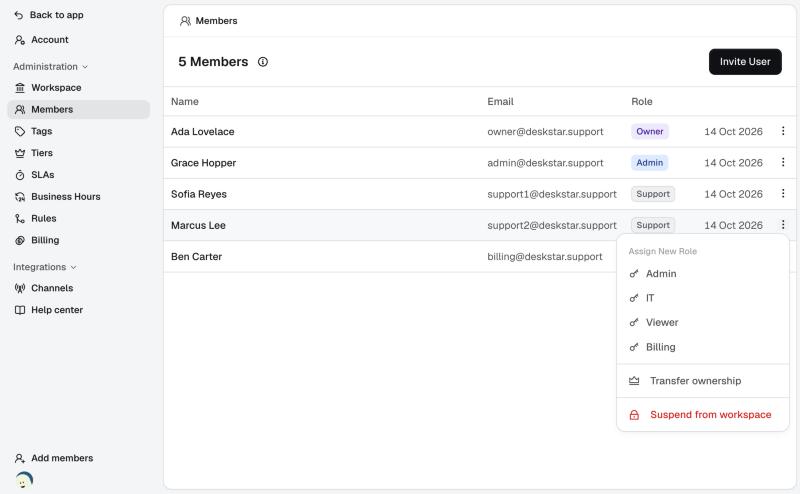Click the crown icon for Transfer ownership
Viewport: 800px width, 494px height.
pos(634,381)
